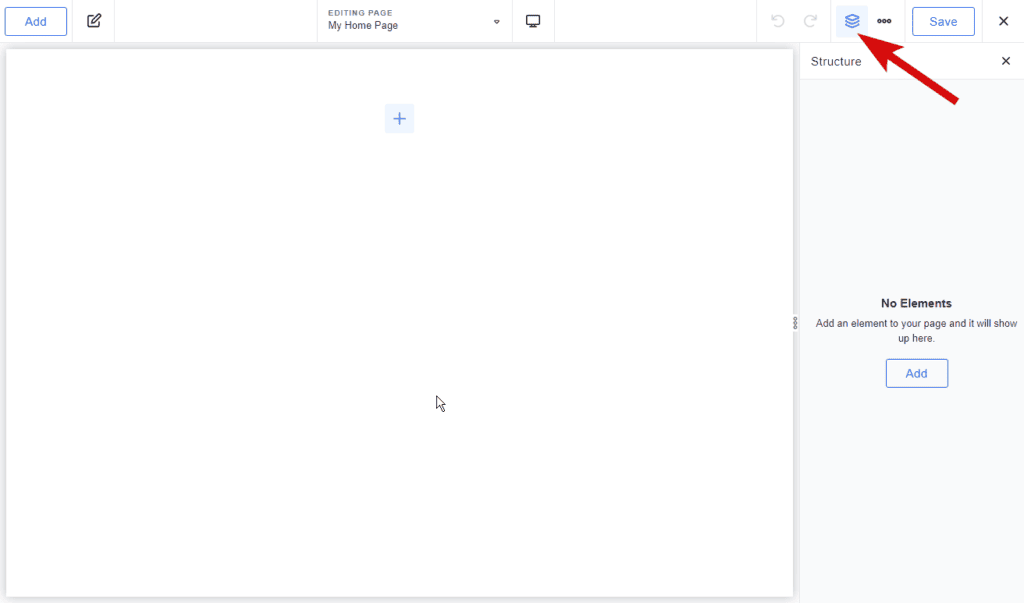Click the Add button in the top toolbar
Image resolution: width=1024 pixels, height=603 pixels.
tap(36, 21)
